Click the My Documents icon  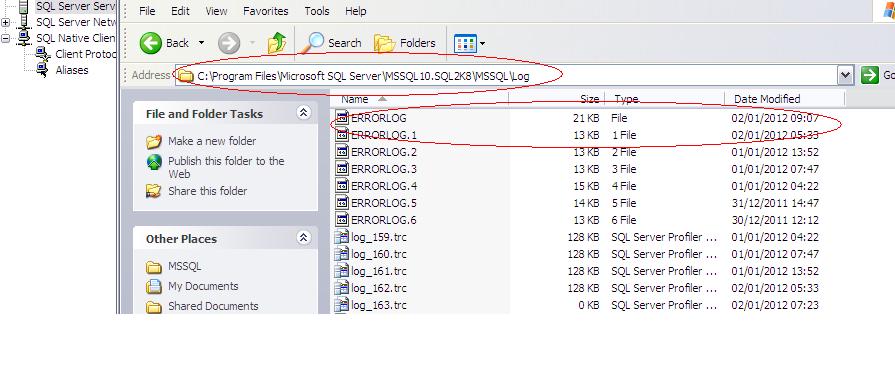tap(154, 286)
